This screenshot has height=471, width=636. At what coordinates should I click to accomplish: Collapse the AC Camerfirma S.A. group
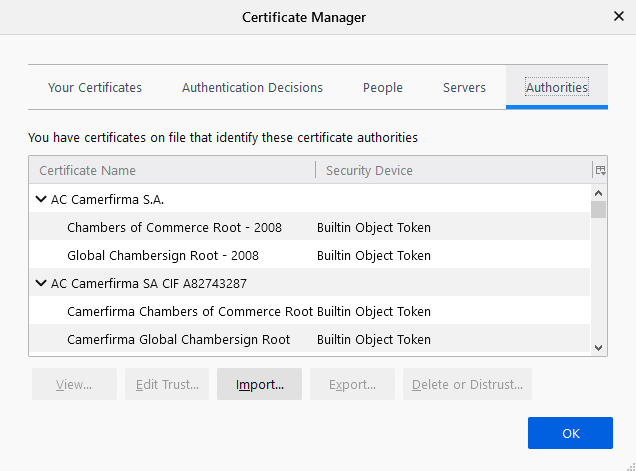[x=41, y=199]
